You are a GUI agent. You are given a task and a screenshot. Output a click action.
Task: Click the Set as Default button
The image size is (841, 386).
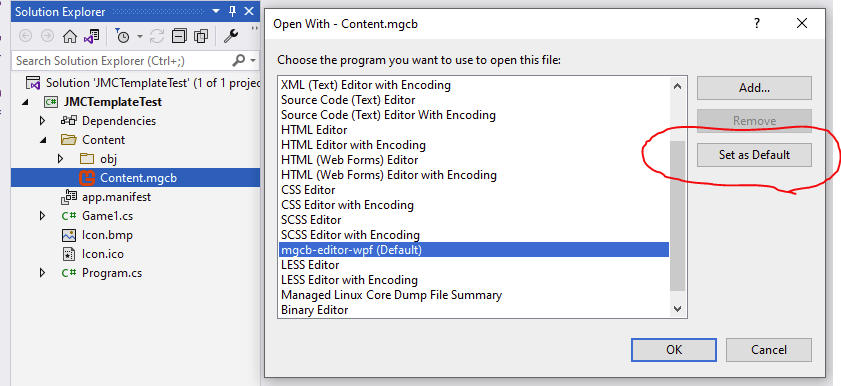click(754, 155)
